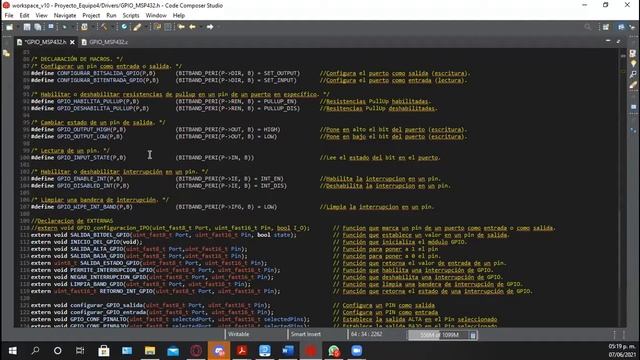Switch to CCS Edit perspective icon
The height and width of the screenshot is (360, 640).
(621, 27)
